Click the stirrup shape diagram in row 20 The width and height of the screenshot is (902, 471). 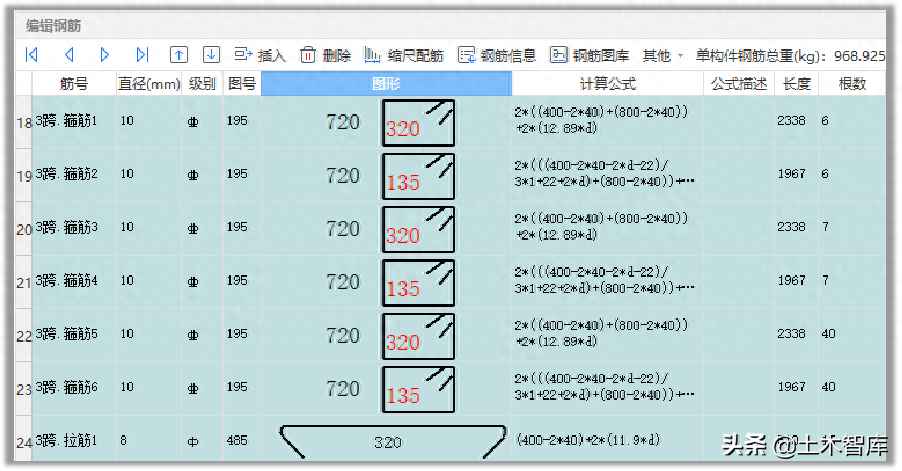click(x=418, y=229)
